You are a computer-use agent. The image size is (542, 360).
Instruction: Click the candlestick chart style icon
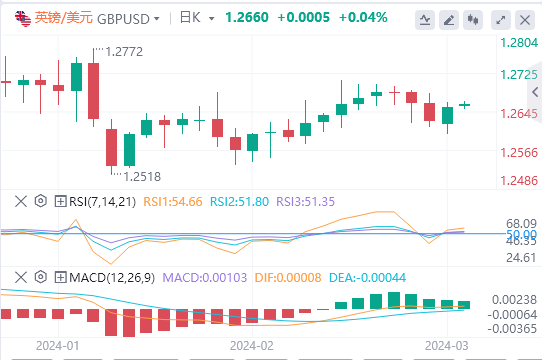pyautogui.click(x=473, y=20)
